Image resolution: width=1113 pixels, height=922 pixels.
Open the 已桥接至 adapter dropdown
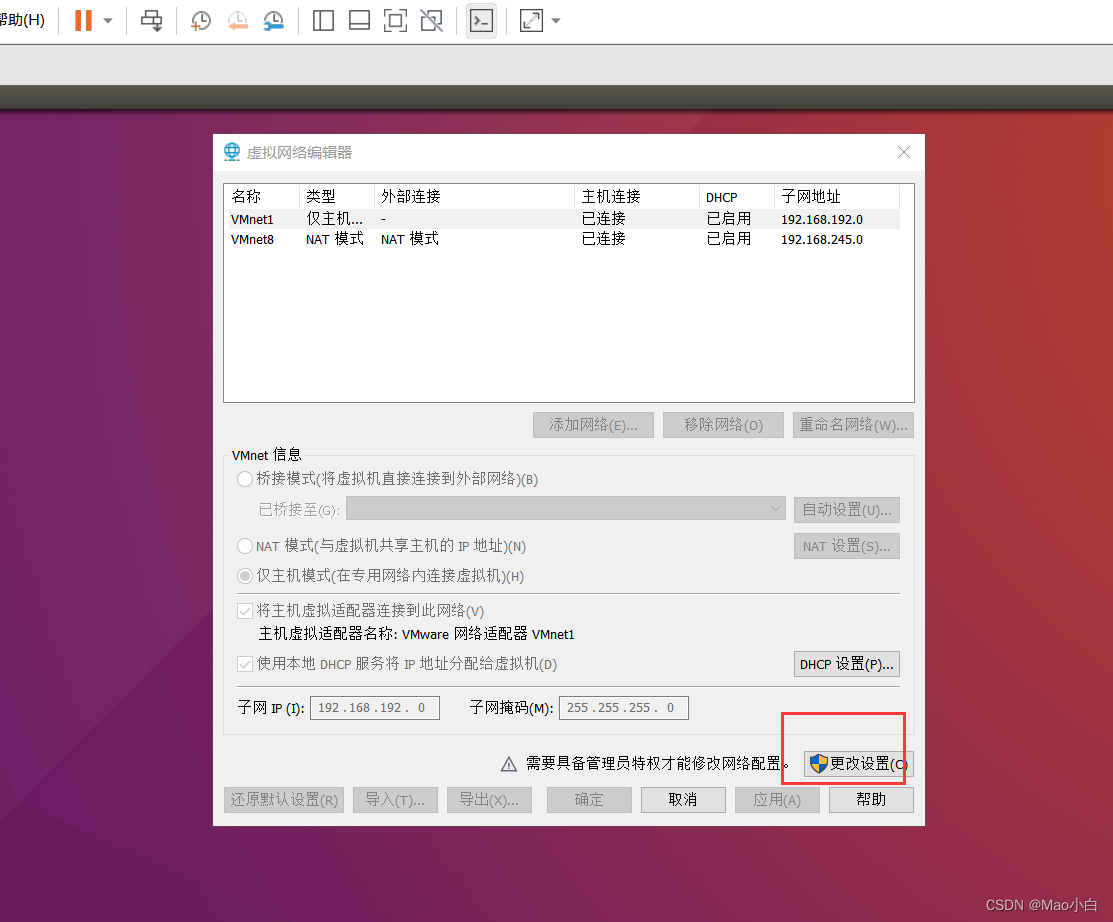click(566, 509)
